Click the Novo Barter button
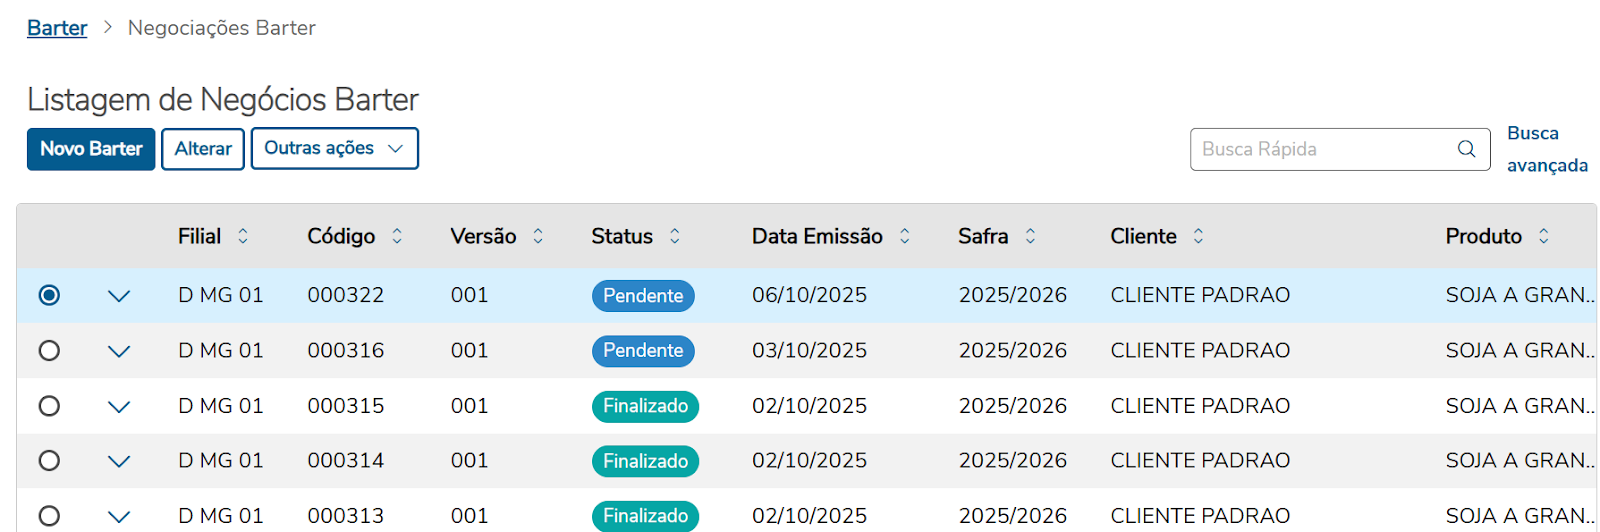Screen dimensions: 1600x532 (x=91, y=149)
